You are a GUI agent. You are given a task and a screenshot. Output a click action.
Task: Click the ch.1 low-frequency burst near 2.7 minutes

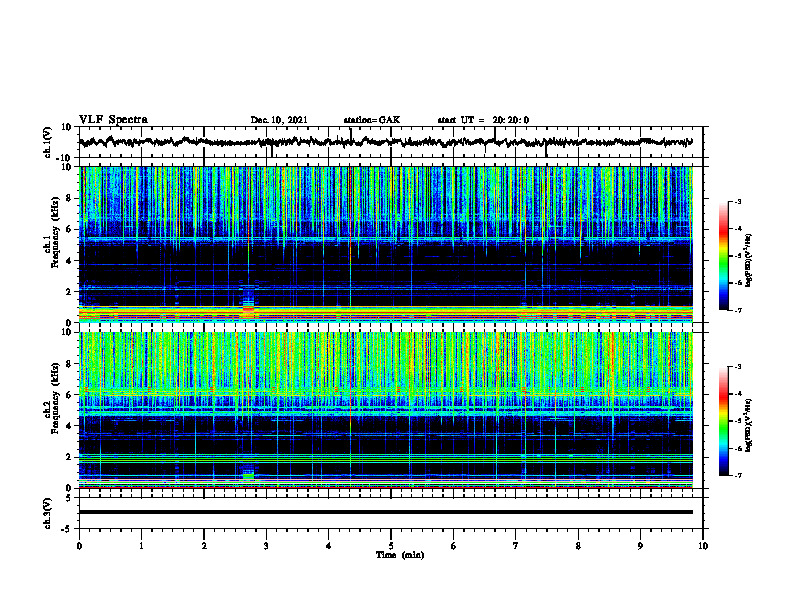249,303
